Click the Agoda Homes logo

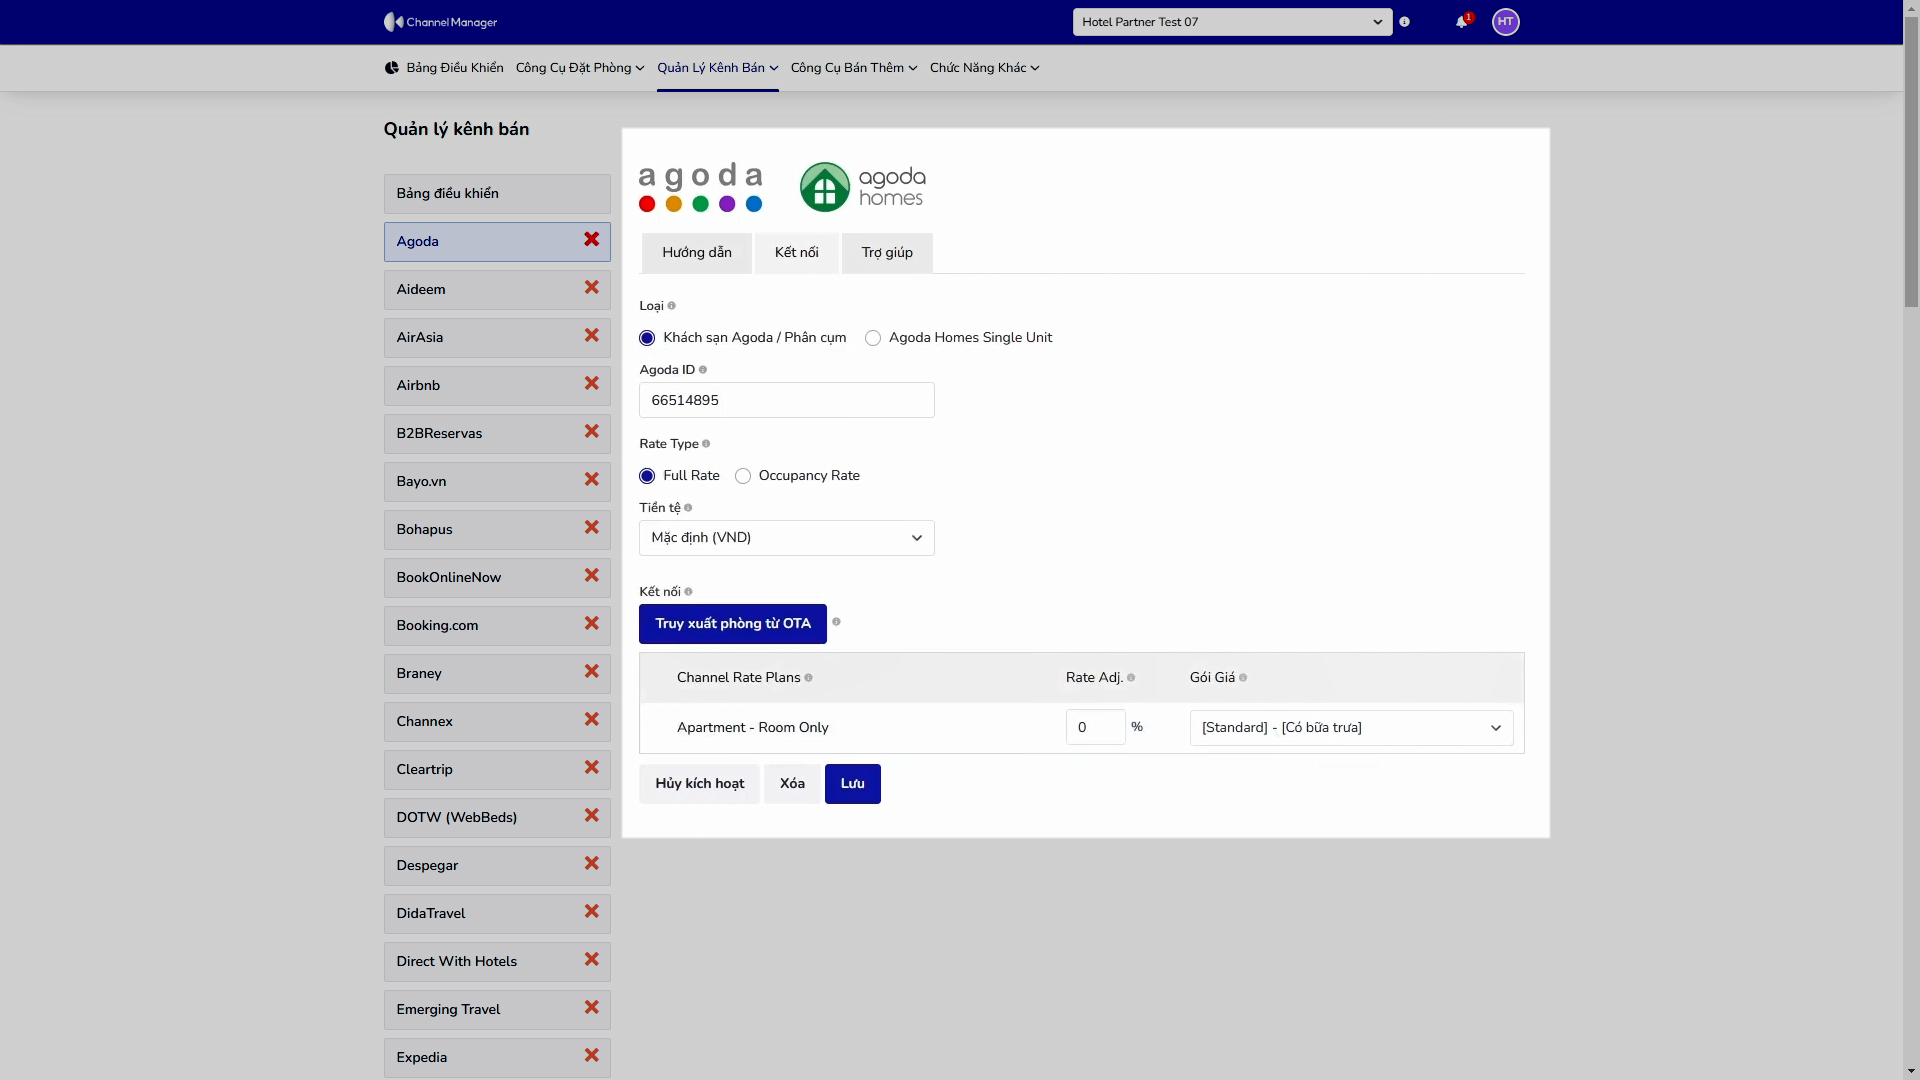coord(863,187)
